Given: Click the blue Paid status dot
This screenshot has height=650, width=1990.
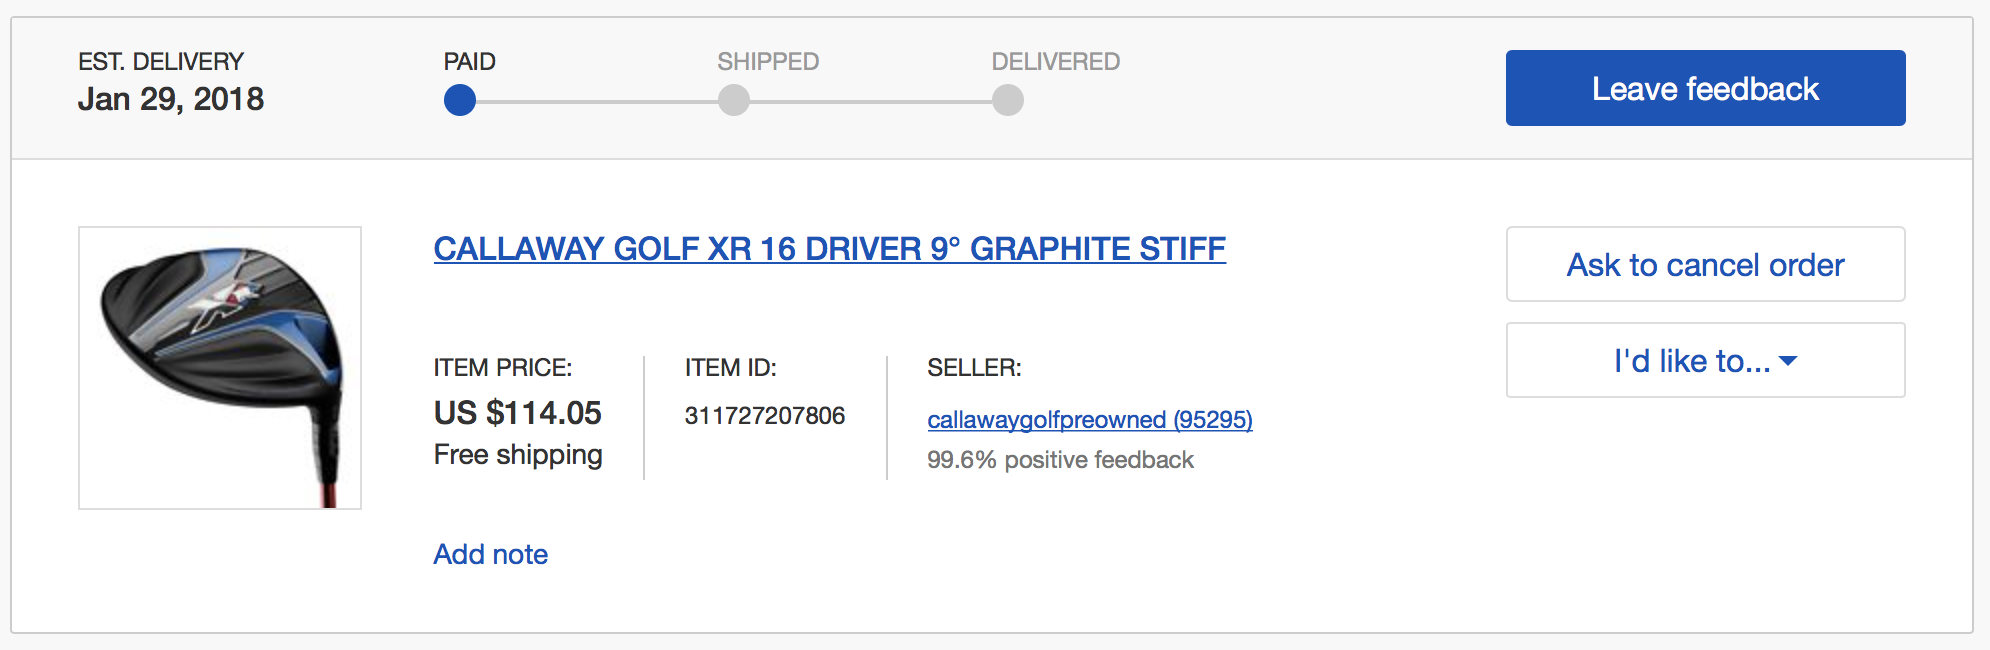Looking at the screenshot, I should click(460, 100).
